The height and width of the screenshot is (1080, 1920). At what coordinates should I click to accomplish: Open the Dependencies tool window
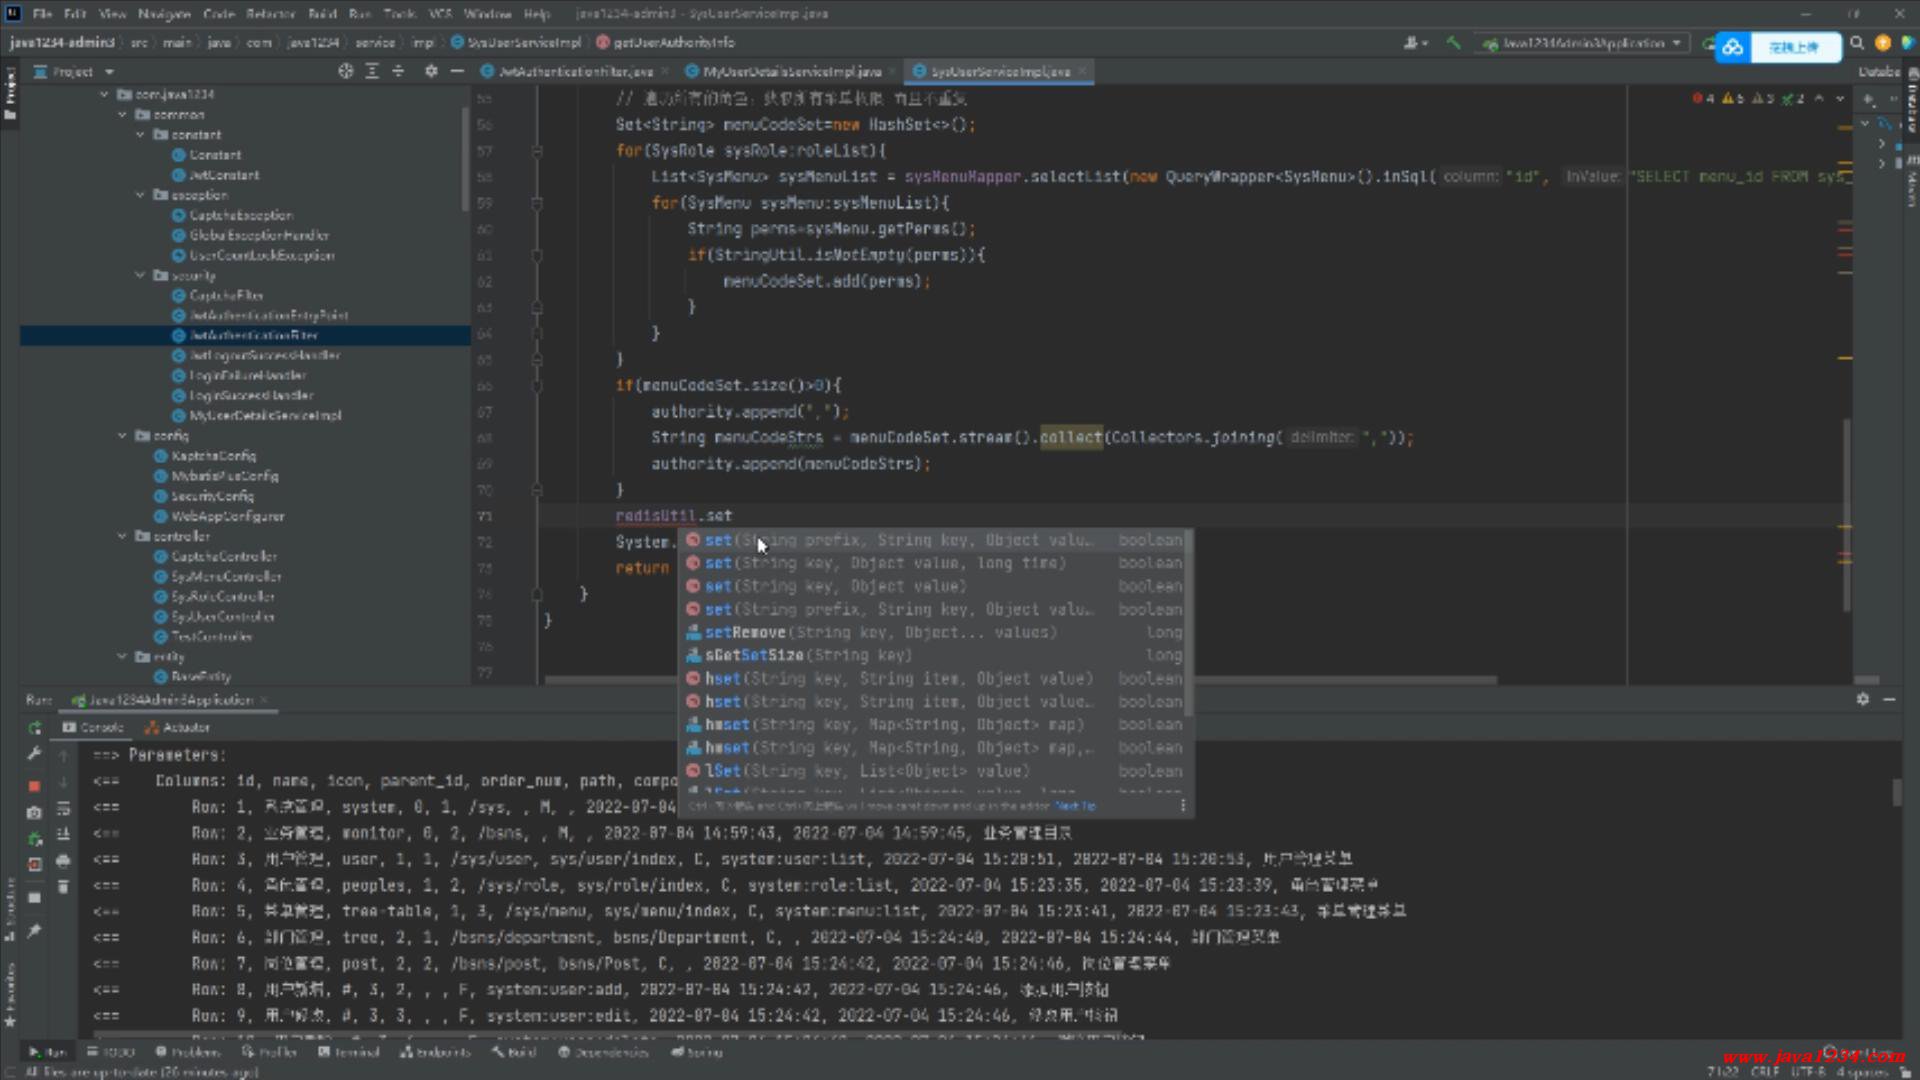[604, 1052]
